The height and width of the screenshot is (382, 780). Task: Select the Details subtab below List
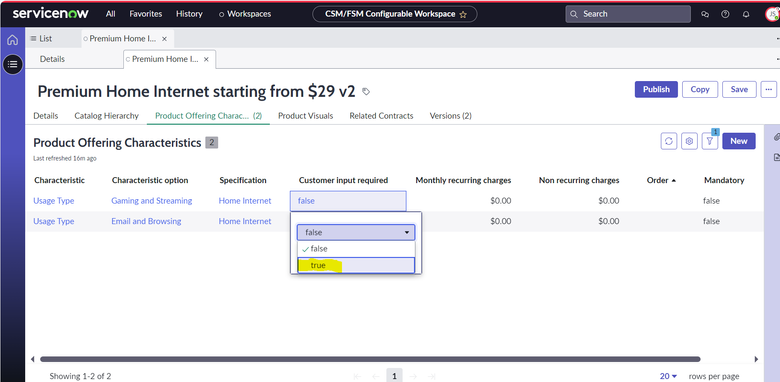[x=52, y=59]
